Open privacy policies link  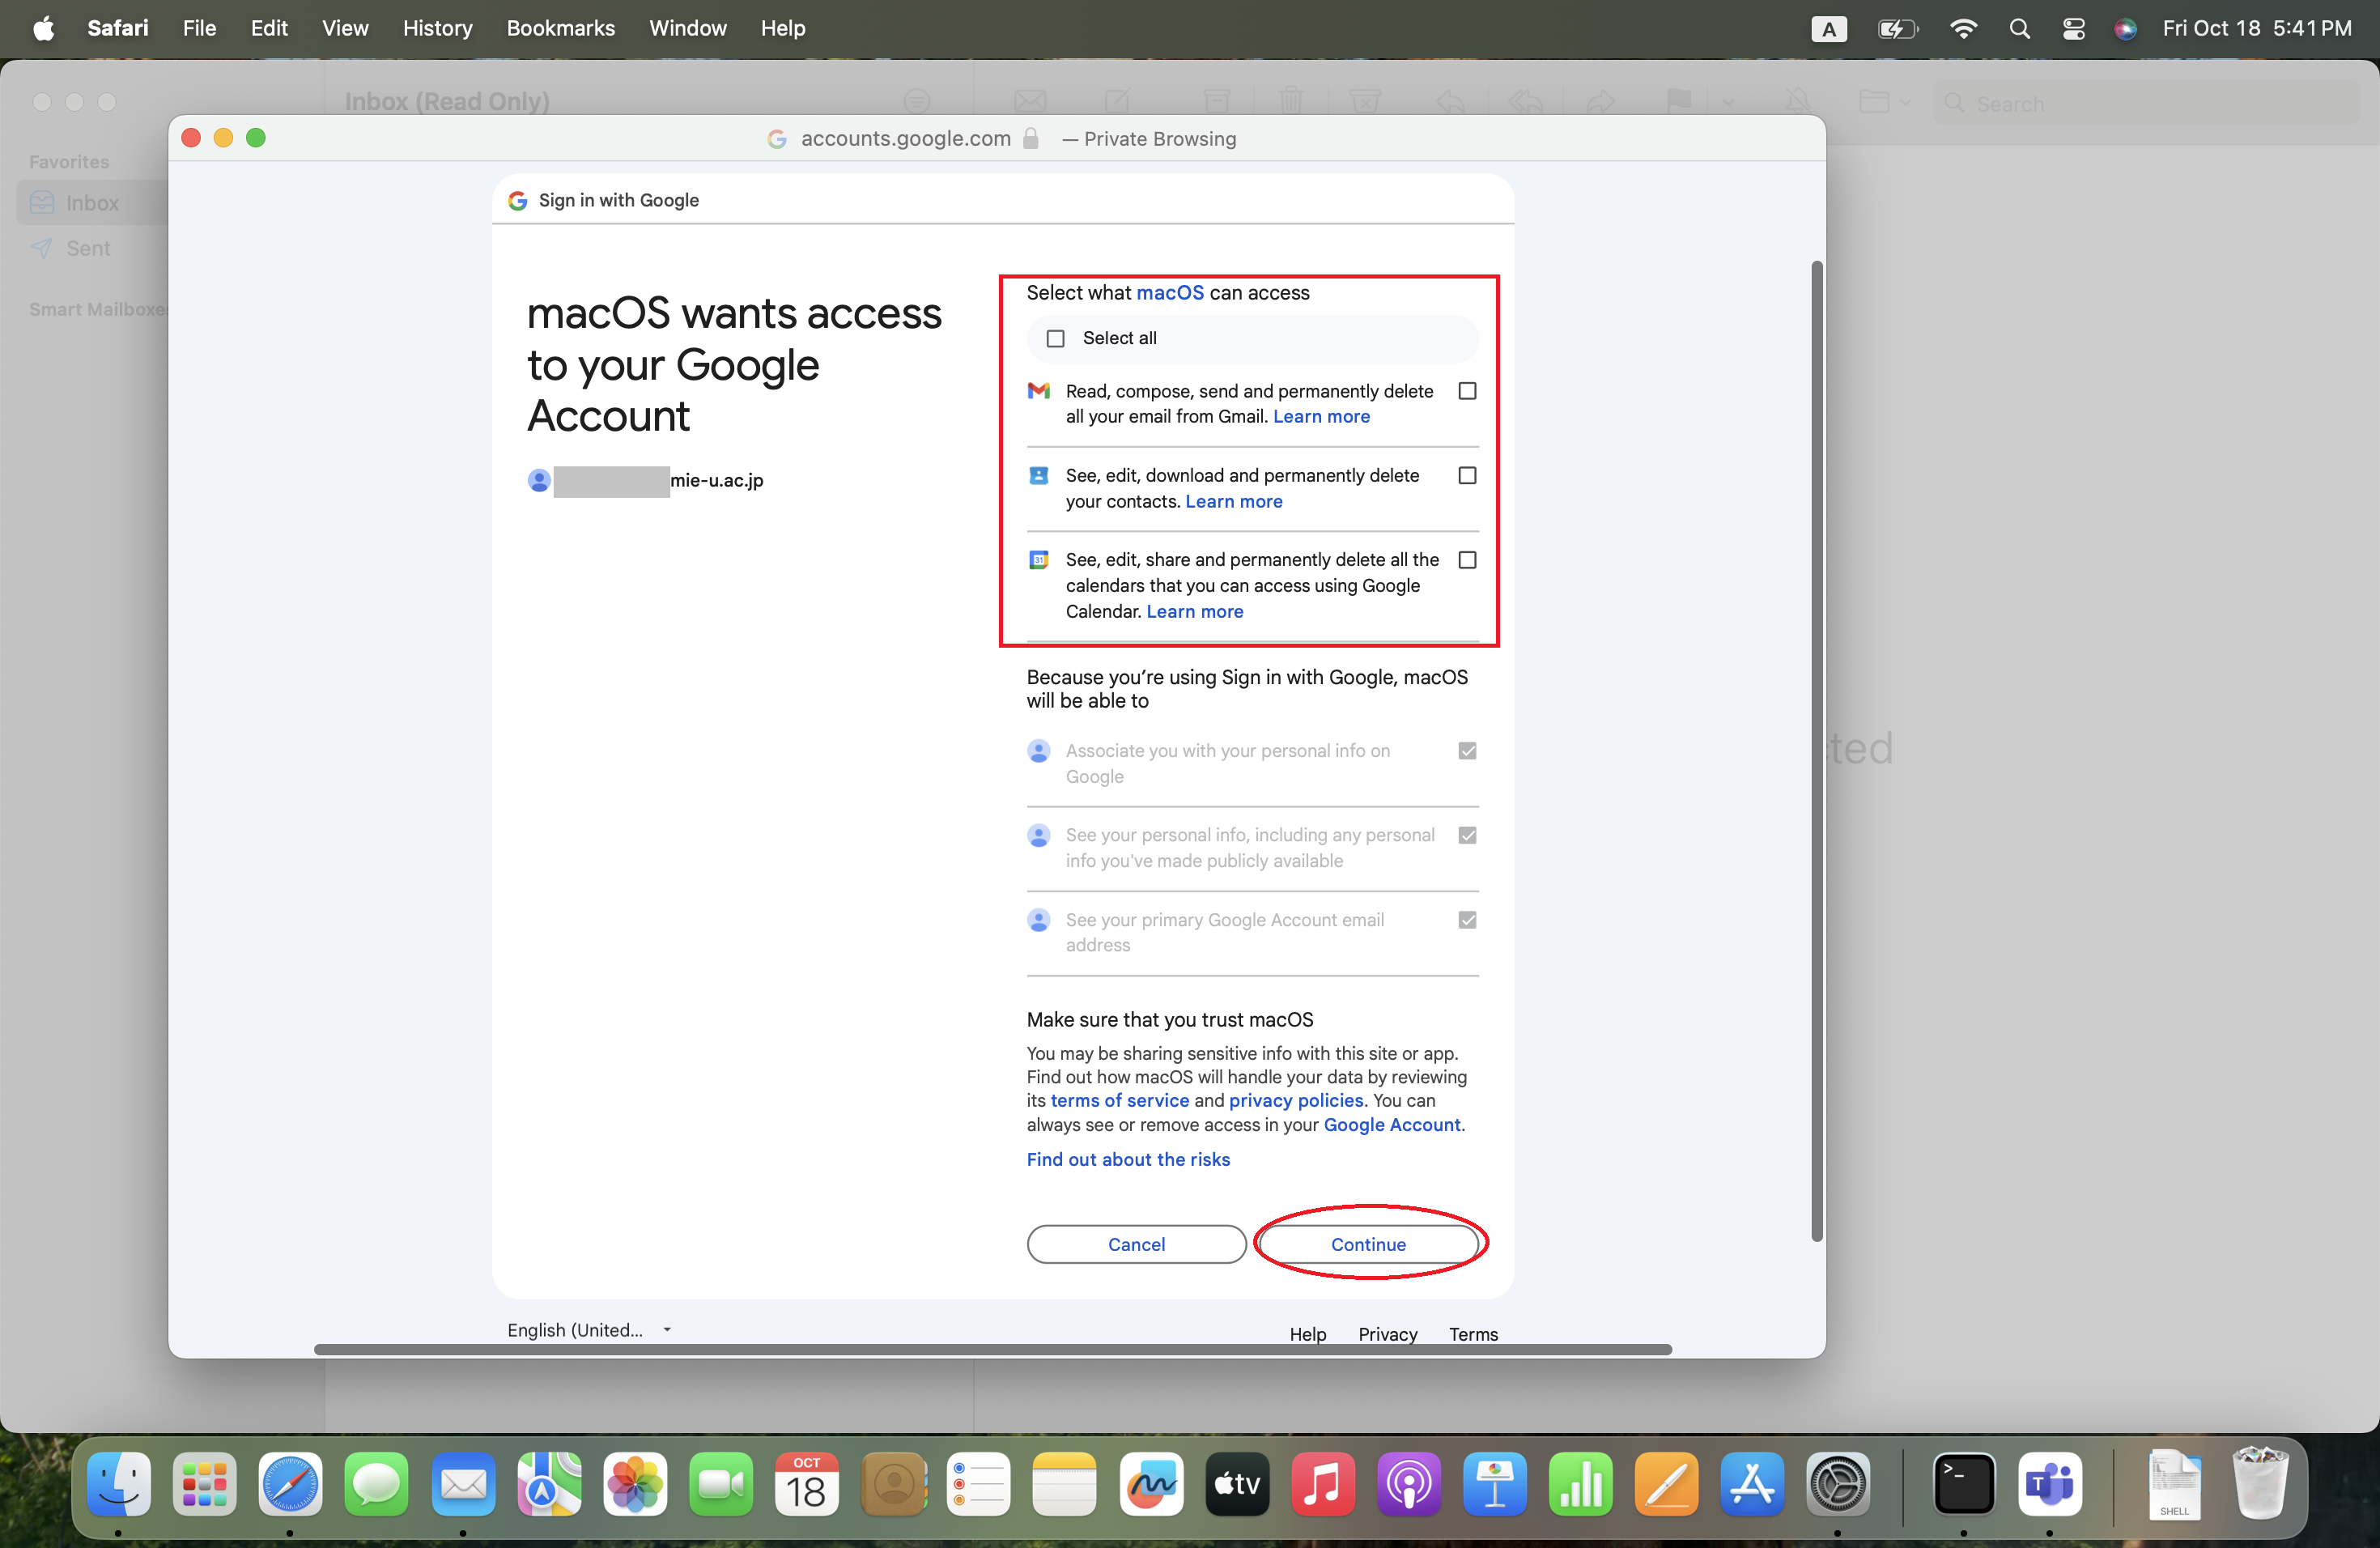point(1296,1100)
